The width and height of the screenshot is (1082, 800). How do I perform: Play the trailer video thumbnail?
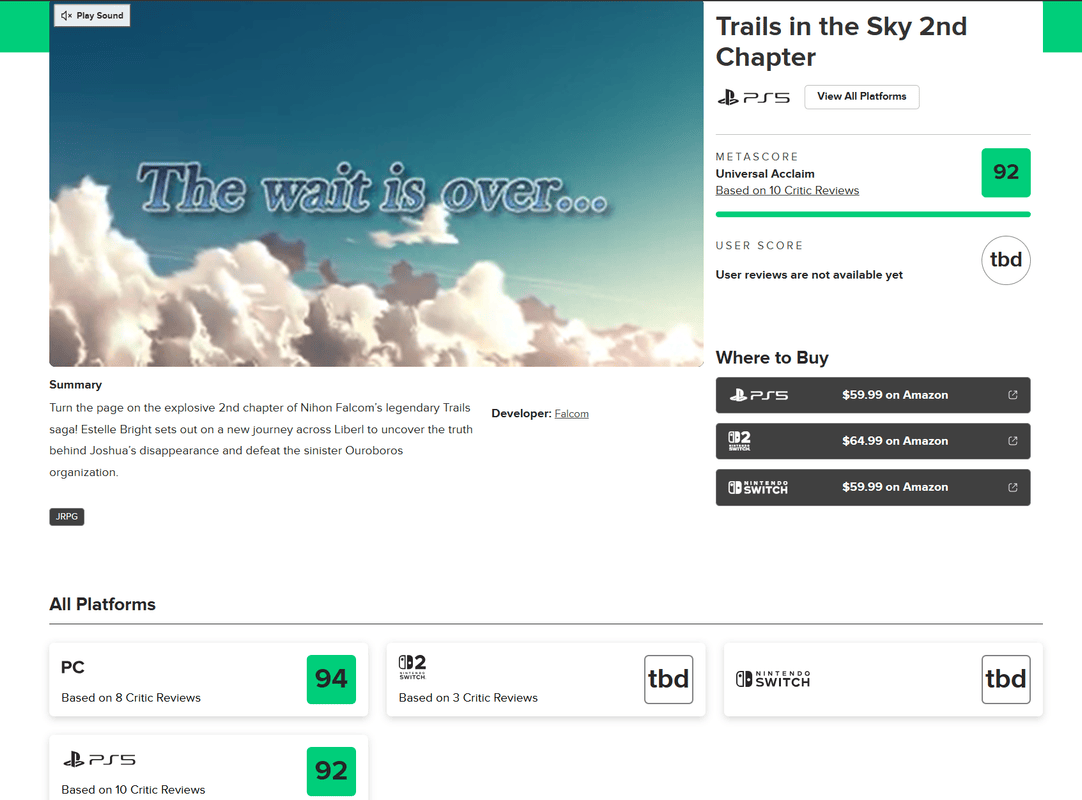pos(376,184)
